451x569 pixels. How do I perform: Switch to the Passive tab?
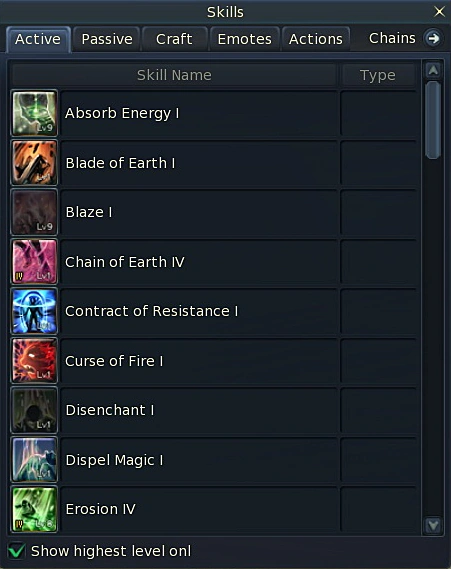[107, 39]
